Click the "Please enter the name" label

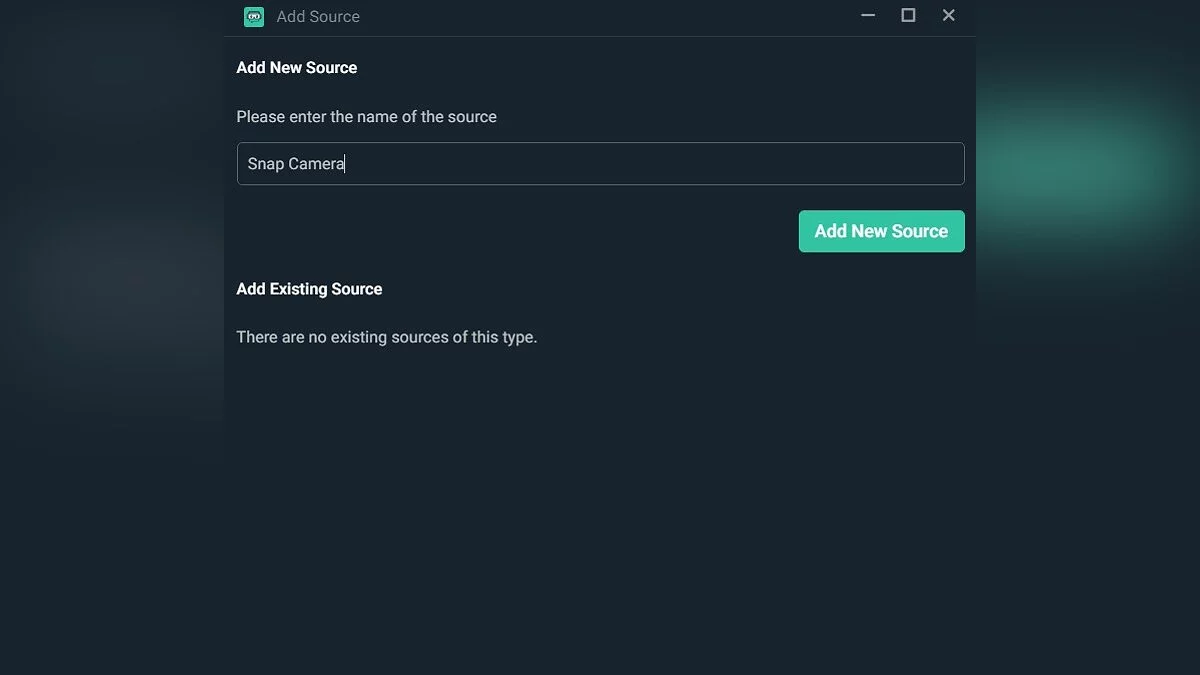[366, 117]
